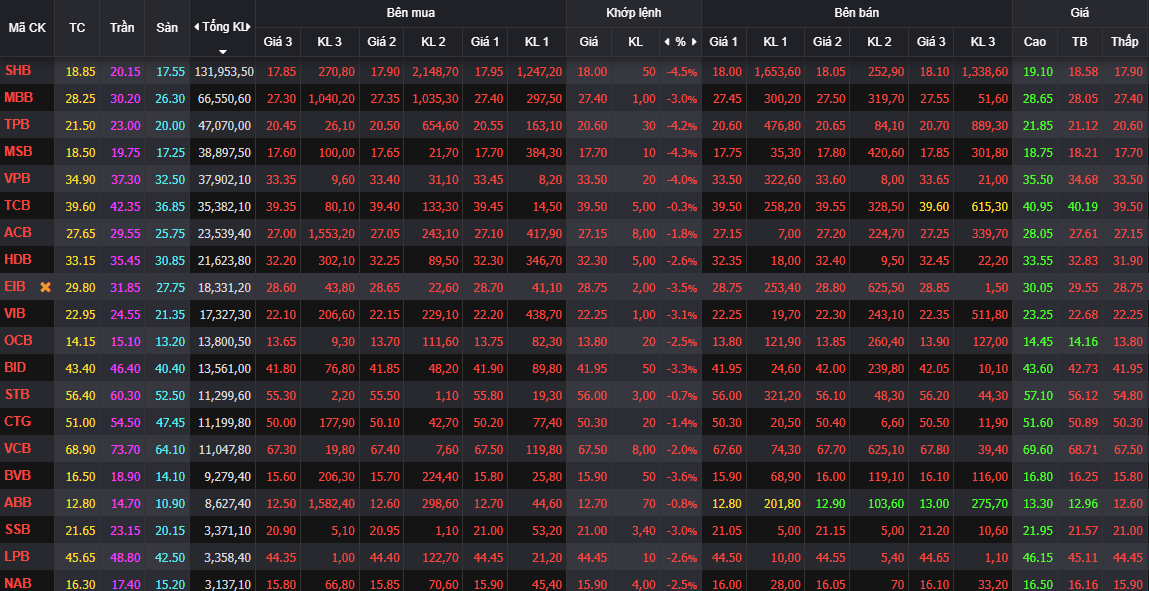This screenshot has height=591, width=1149.
Task: Open the SHB stock symbol
Action: pyautogui.click(x=18, y=71)
